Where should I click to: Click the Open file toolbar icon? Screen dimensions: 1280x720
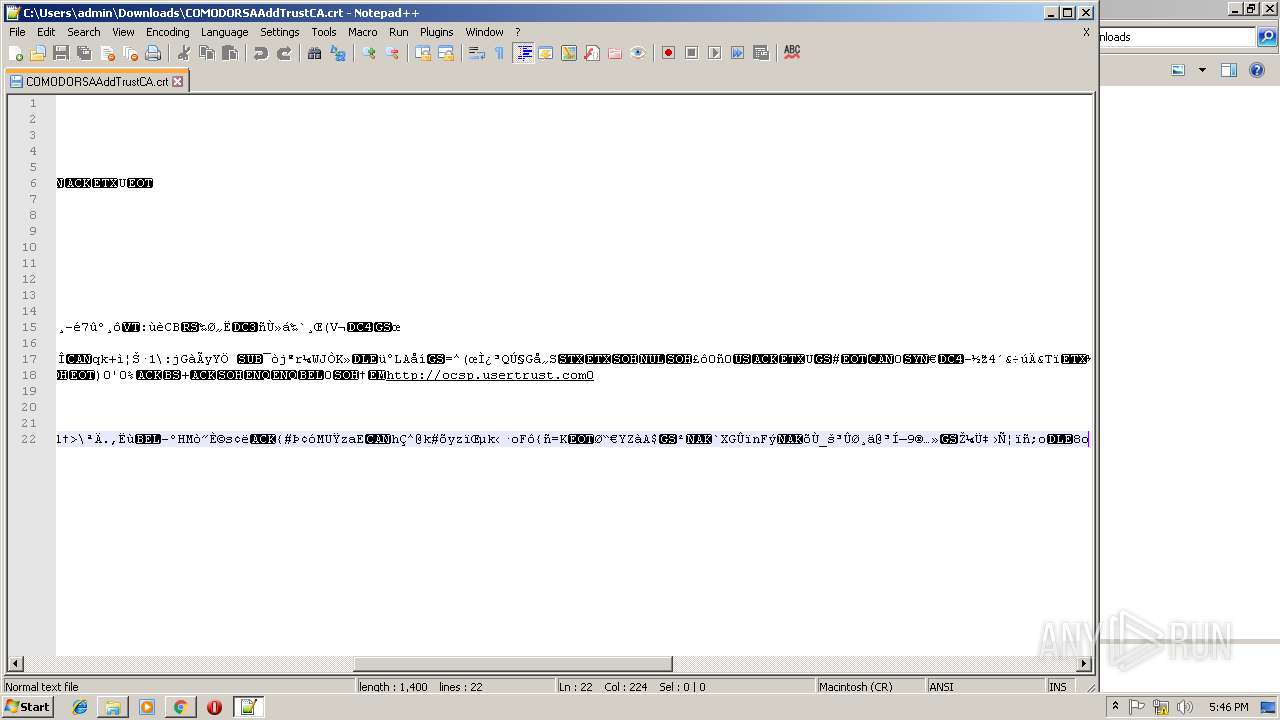click(x=38, y=53)
